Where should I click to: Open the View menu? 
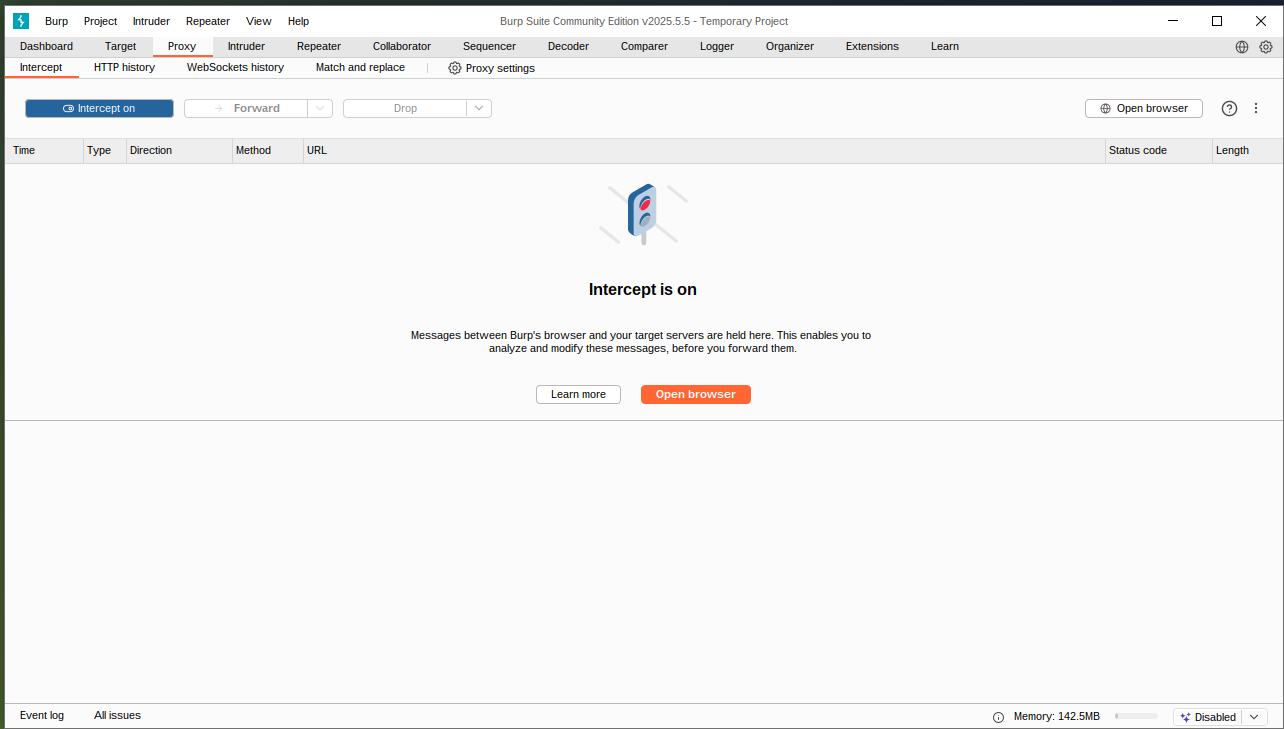pyautogui.click(x=259, y=21)
